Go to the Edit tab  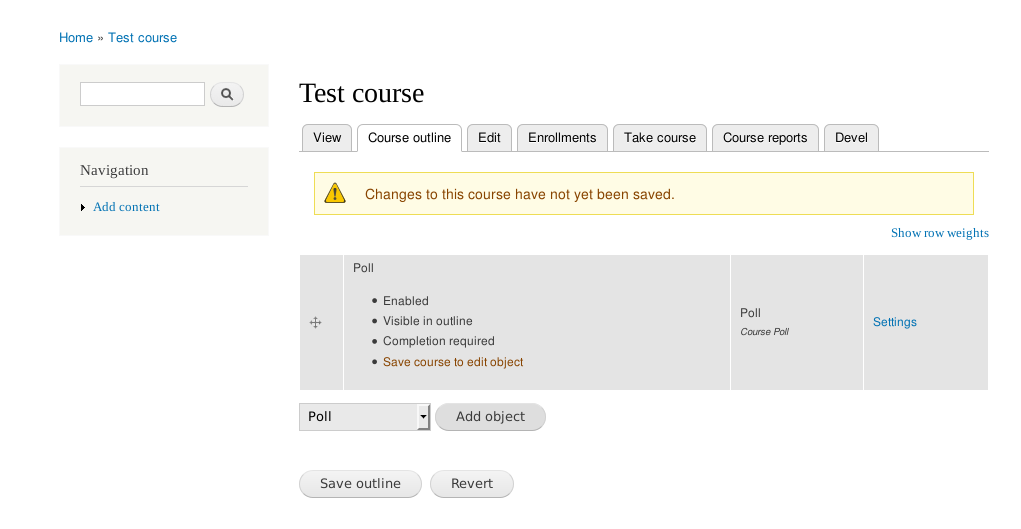coord(490,138)
